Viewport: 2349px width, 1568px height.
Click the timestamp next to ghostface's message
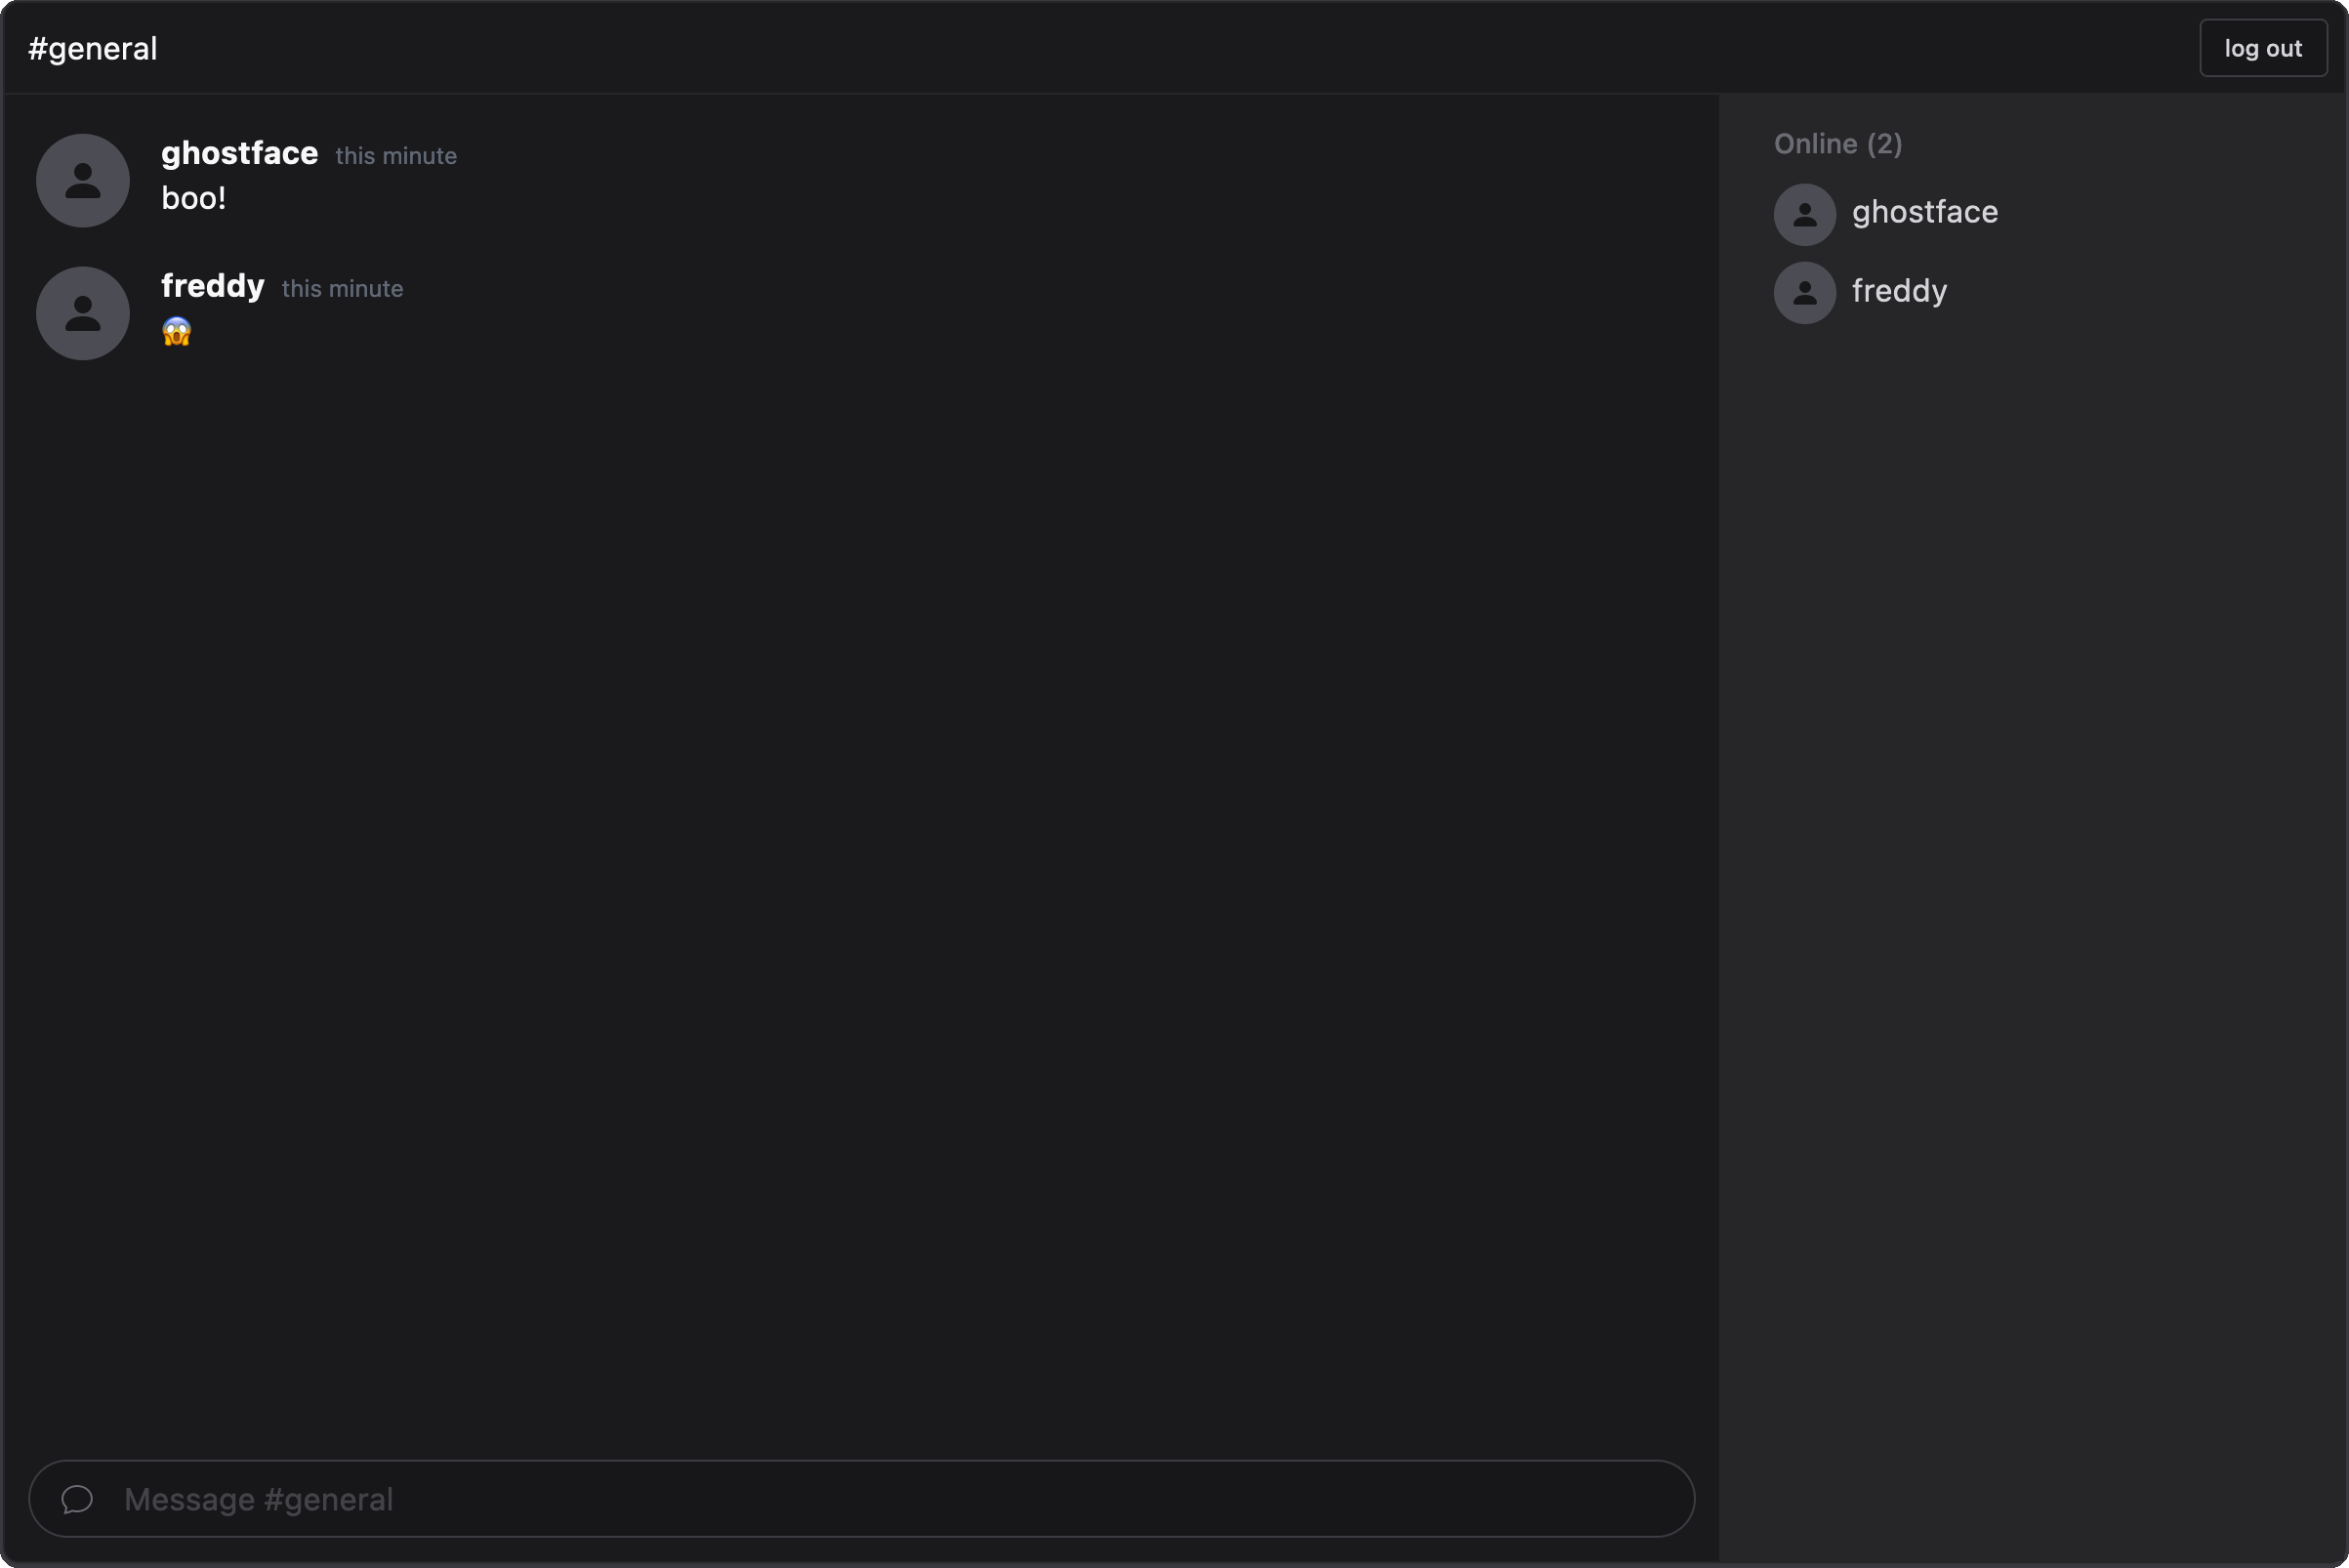click(x=396, y=156)
